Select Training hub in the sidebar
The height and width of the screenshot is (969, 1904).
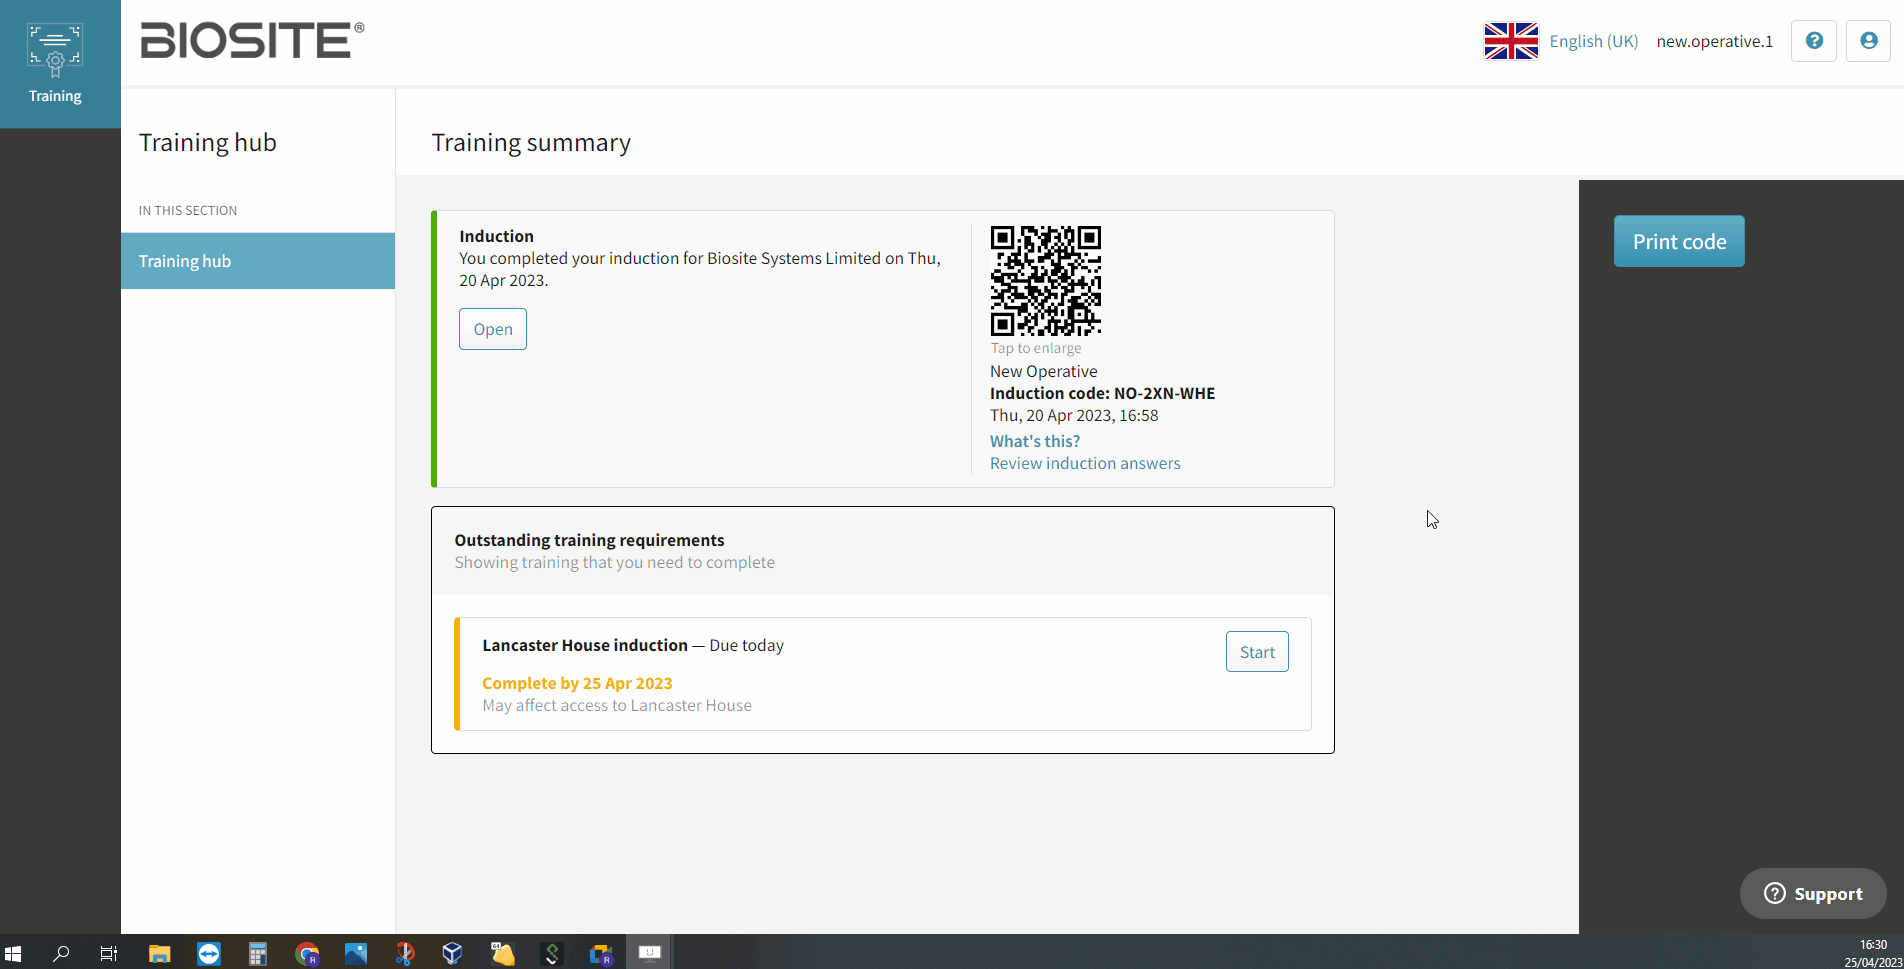click(x=258, y=261)
